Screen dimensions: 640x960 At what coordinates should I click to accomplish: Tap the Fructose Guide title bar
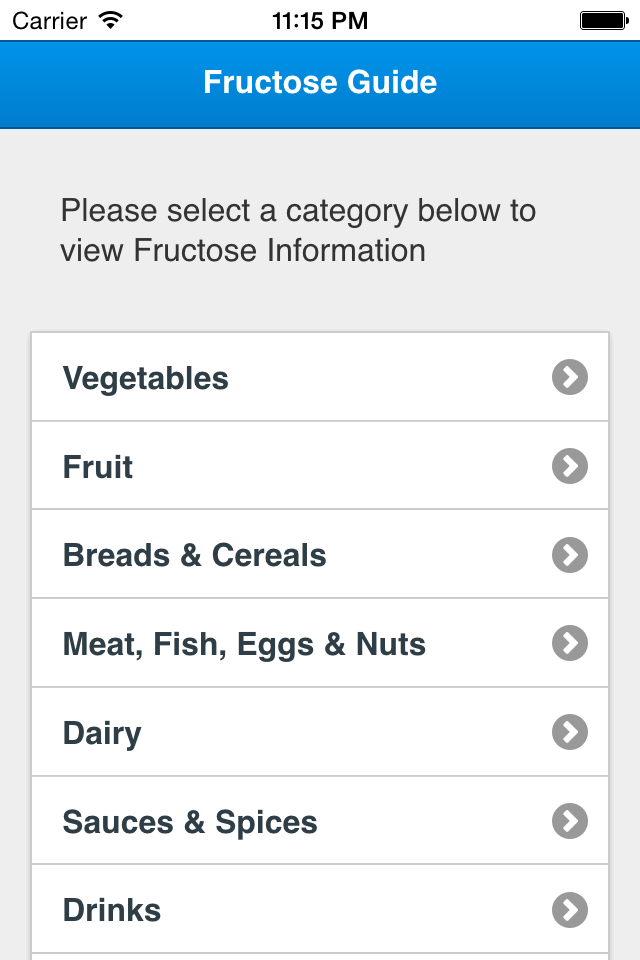(320, 83)
